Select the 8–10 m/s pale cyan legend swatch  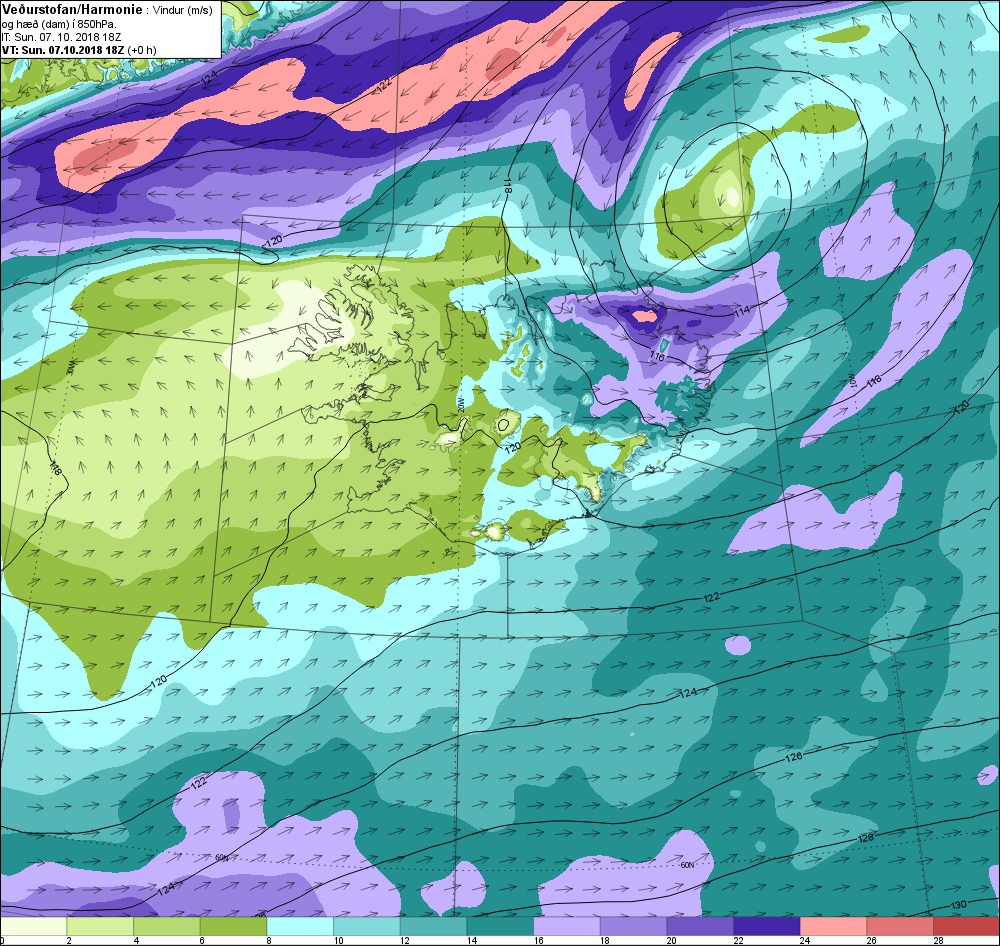point(300,926)
